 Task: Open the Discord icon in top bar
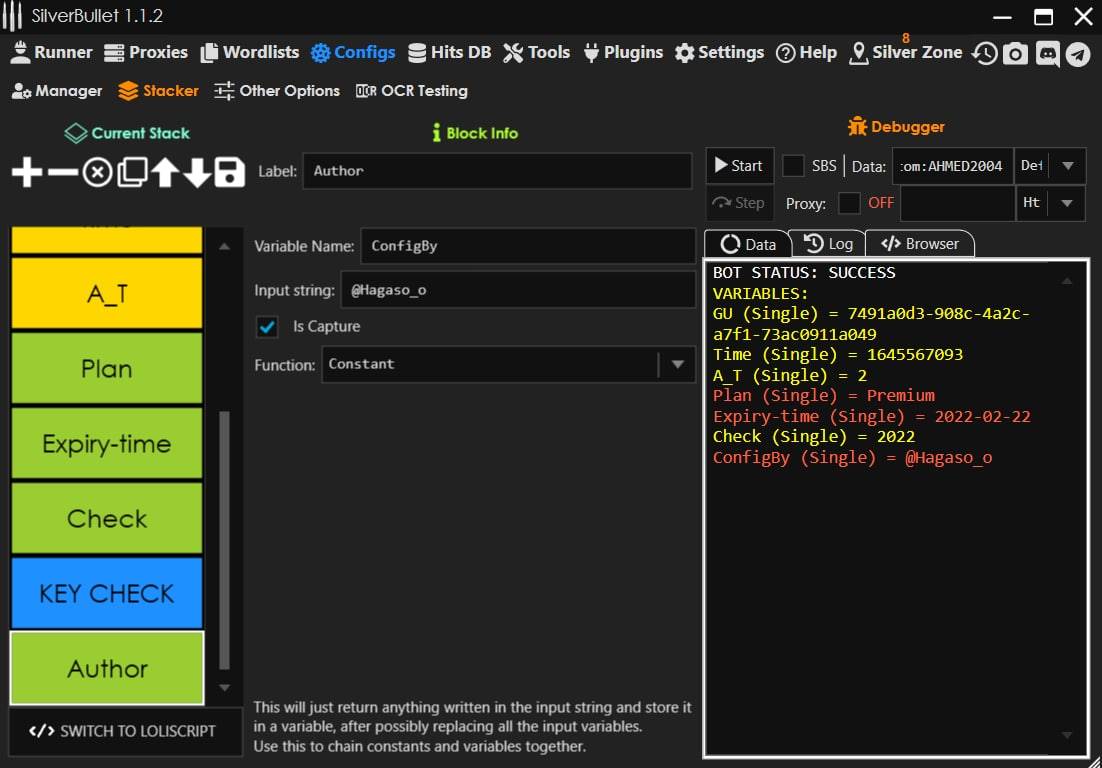coord(1047,54)
